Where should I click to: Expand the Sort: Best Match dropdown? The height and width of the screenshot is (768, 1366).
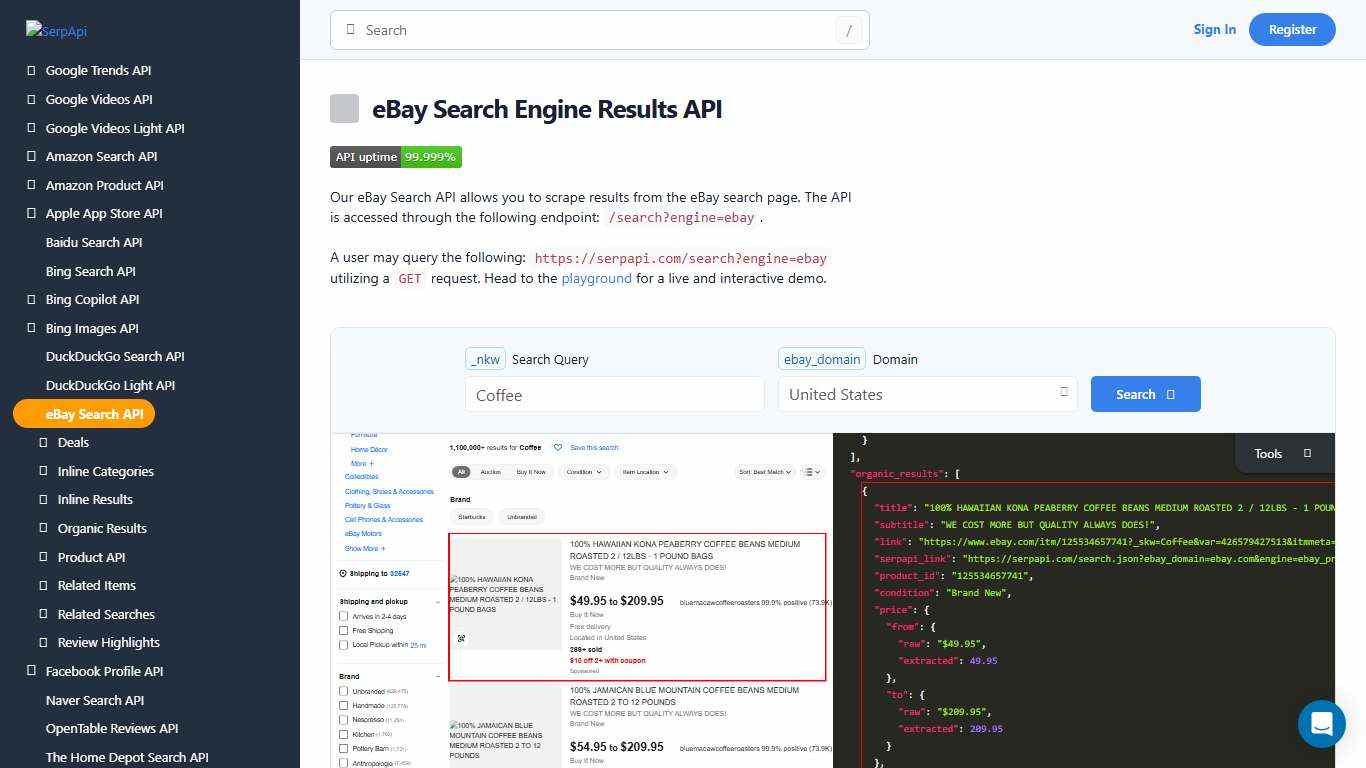[764, 471]
